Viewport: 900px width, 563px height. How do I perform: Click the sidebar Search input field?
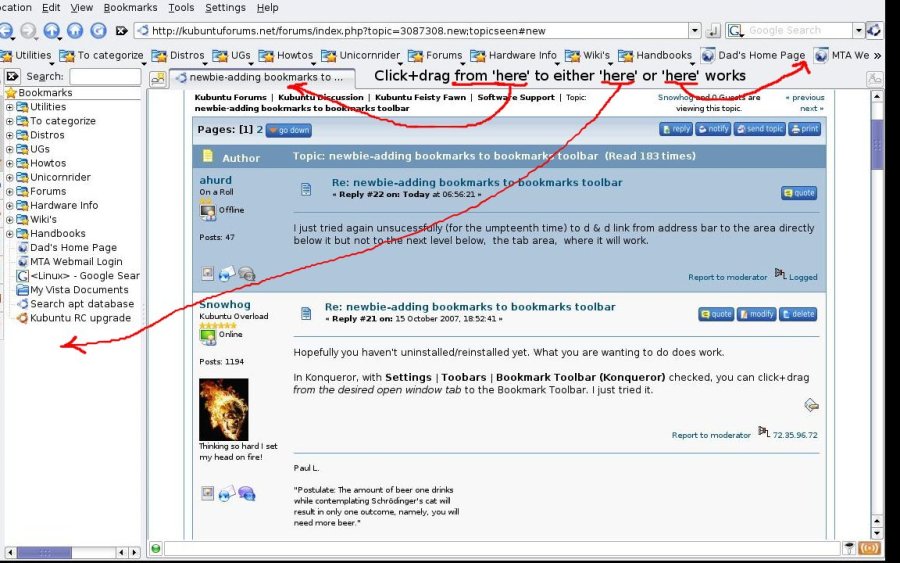click(x=105, y=76)
